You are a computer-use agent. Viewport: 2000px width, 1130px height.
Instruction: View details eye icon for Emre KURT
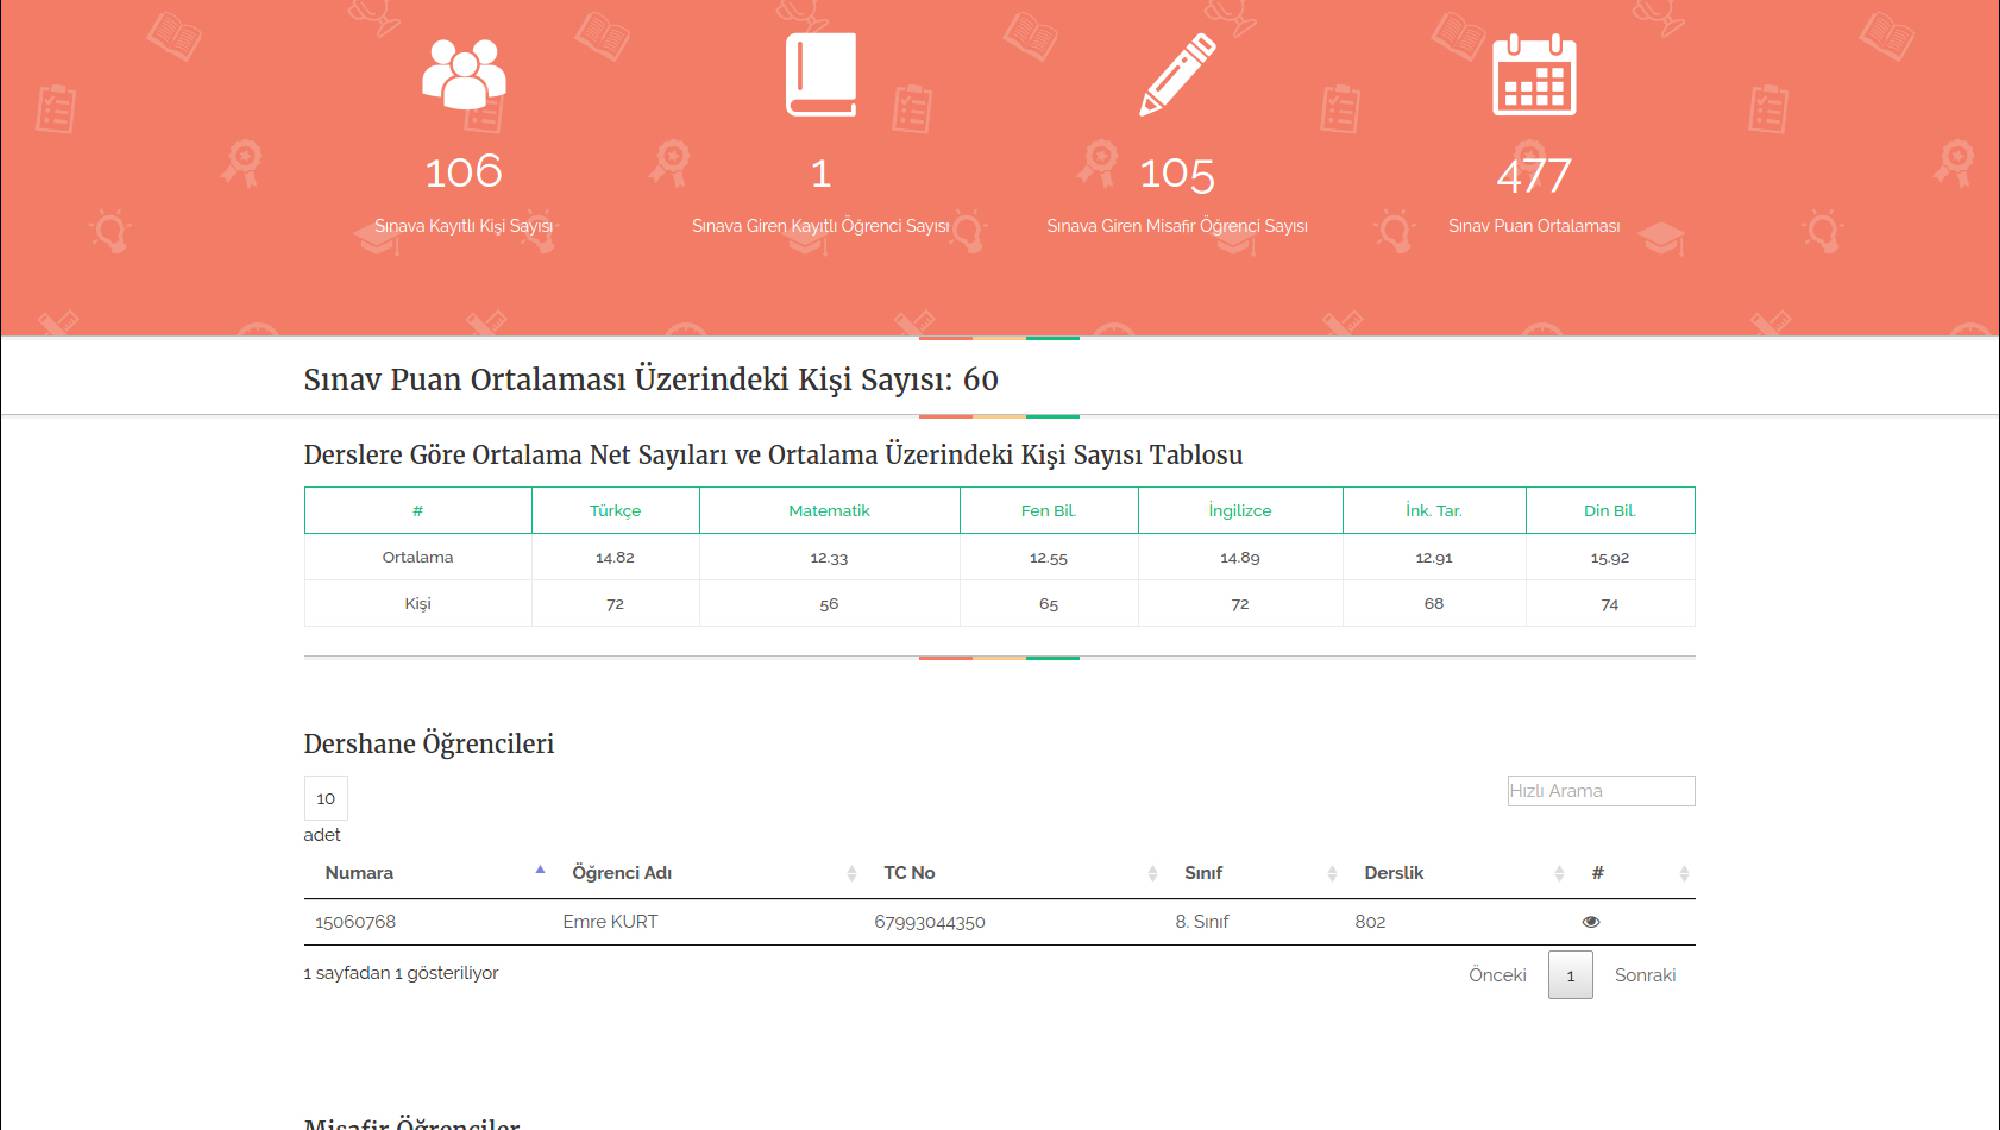(1591, 922)
